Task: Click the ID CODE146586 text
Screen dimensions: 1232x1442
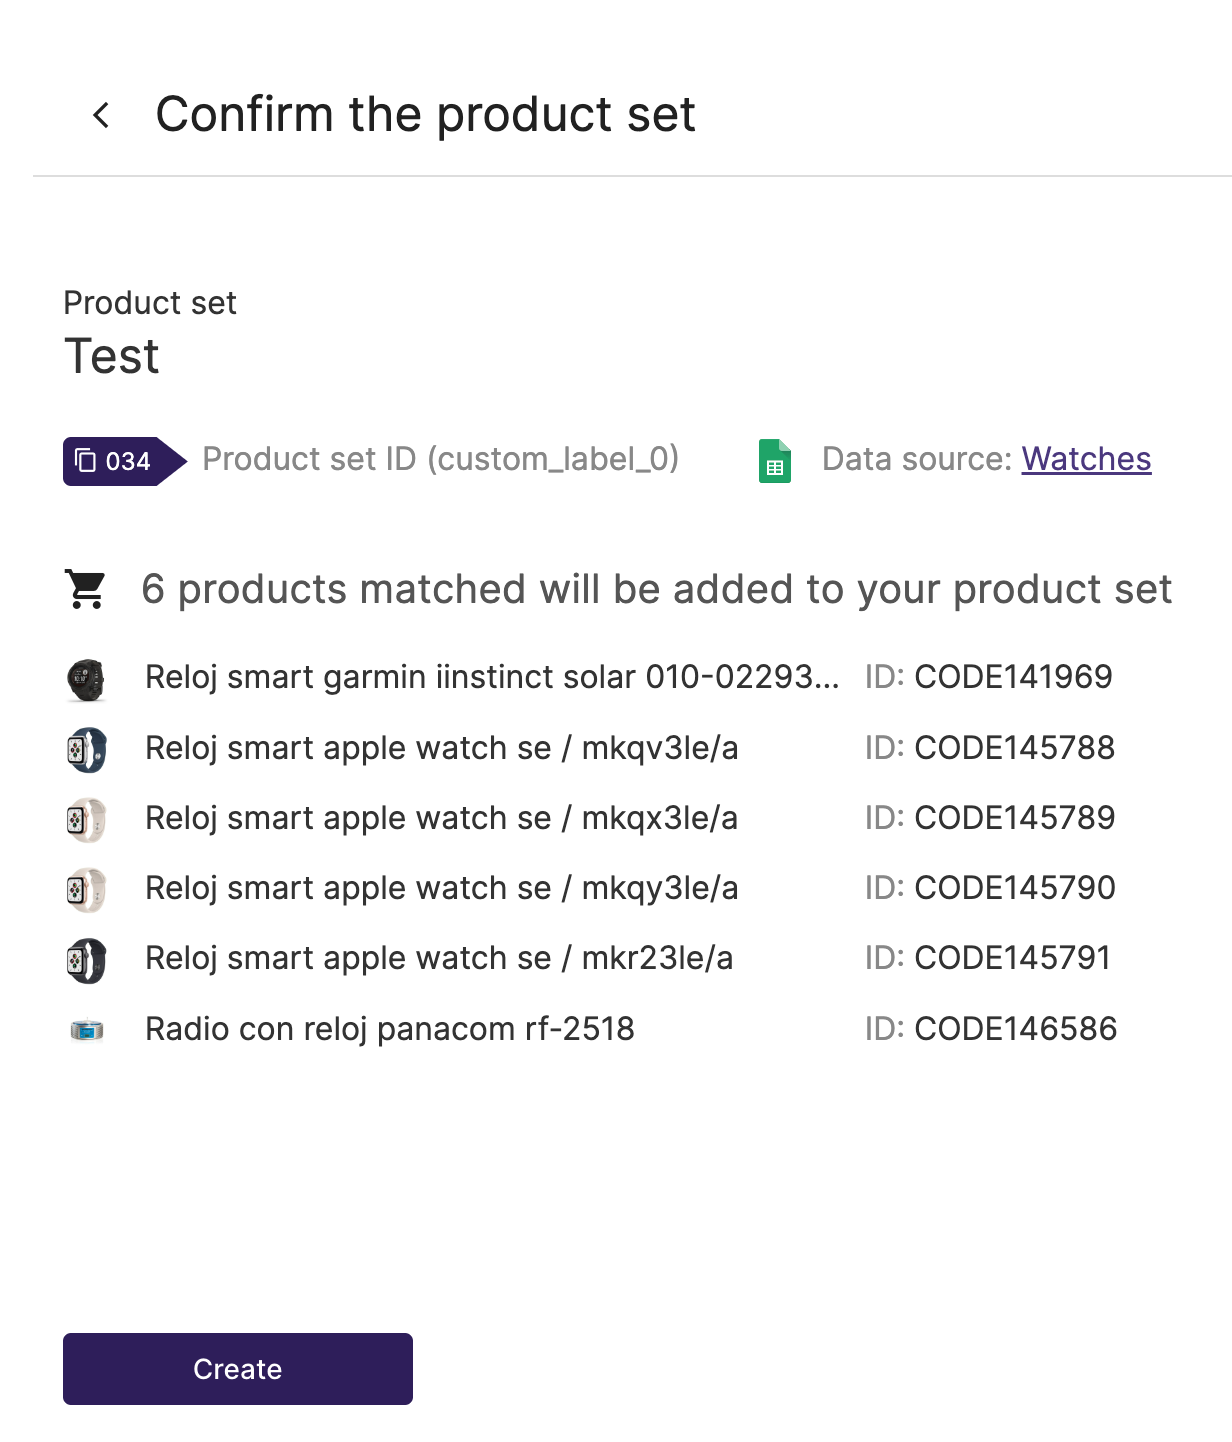Action: click(991, 1029)
